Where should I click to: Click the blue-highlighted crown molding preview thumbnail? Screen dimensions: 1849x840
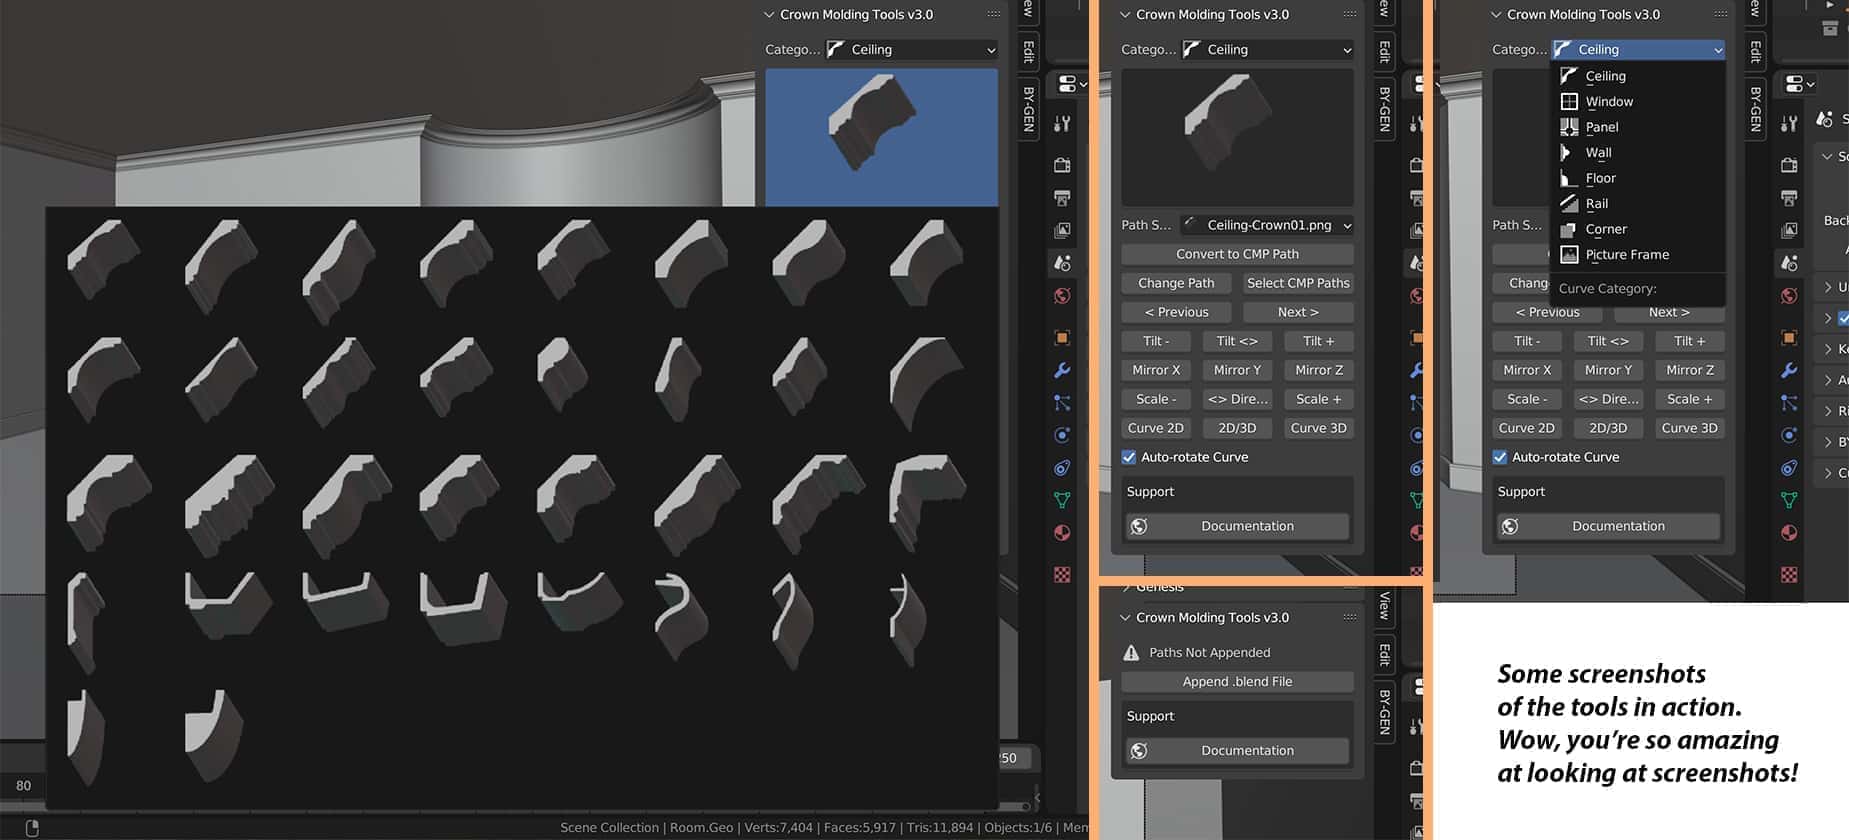coord(881,137)
